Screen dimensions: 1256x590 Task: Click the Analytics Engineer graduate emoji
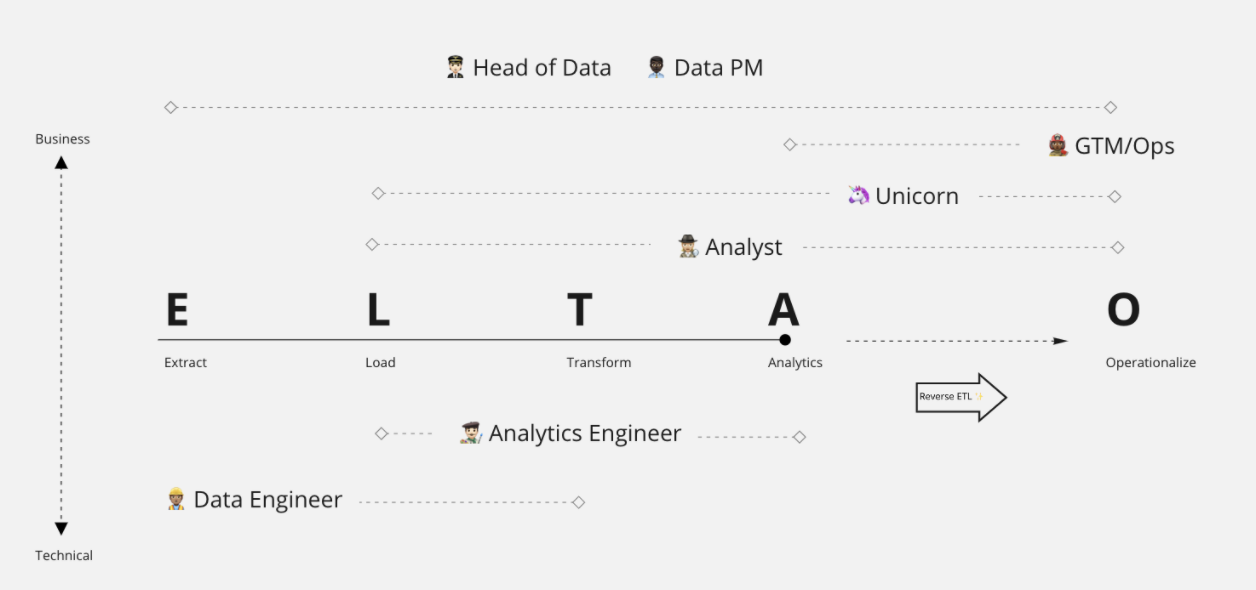[x=470, y=433]
